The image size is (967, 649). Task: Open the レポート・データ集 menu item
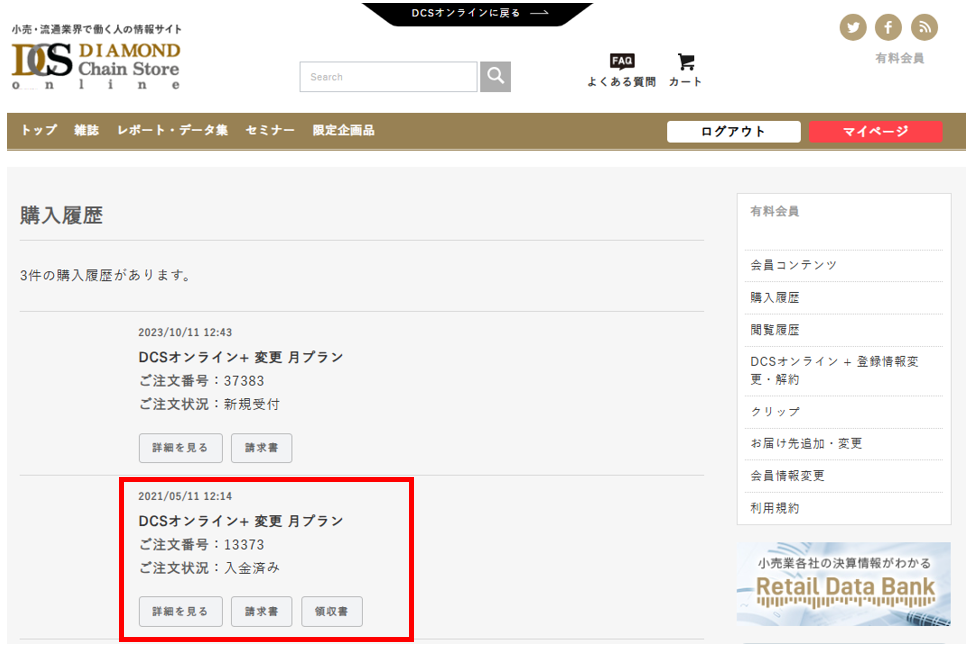[x=172, y=131]
